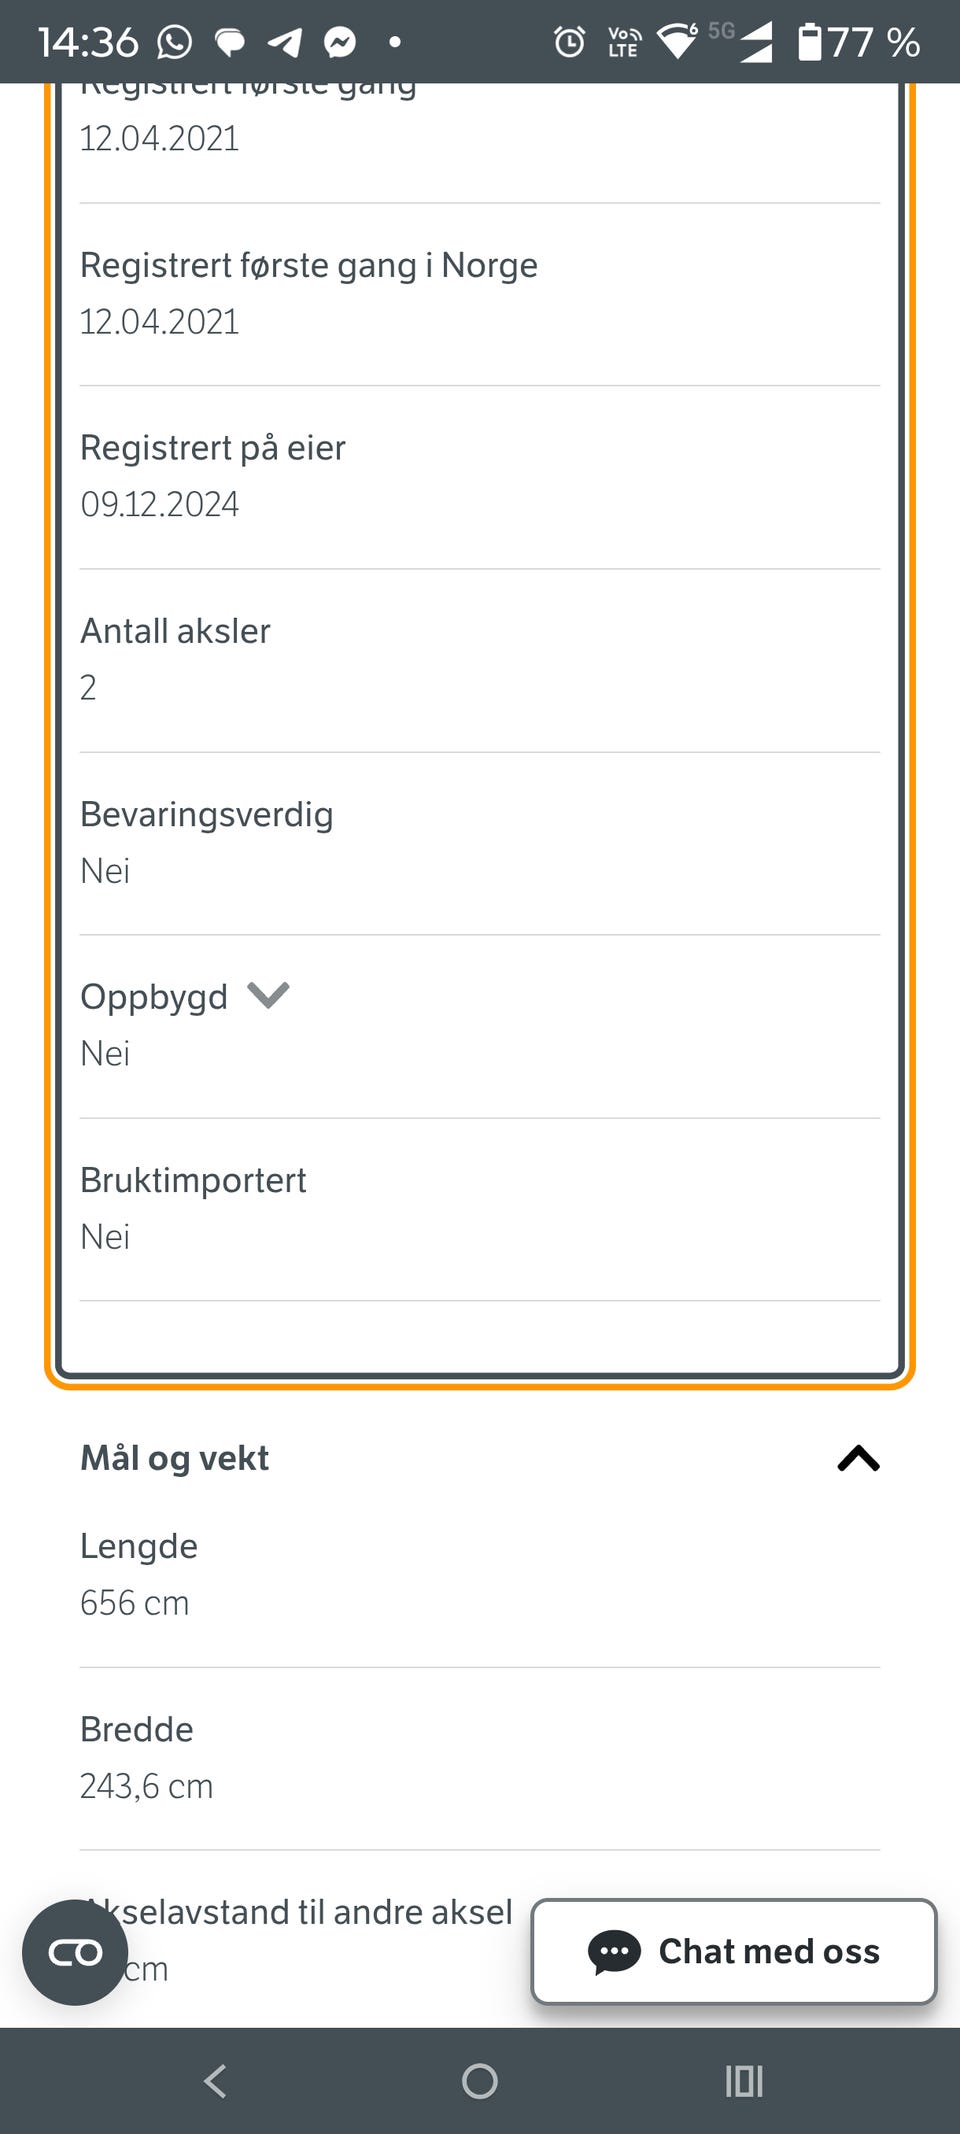Screen dimensions: 960x2134
Task: Open Chat med oss button
Action: (x=734, y=1951)
